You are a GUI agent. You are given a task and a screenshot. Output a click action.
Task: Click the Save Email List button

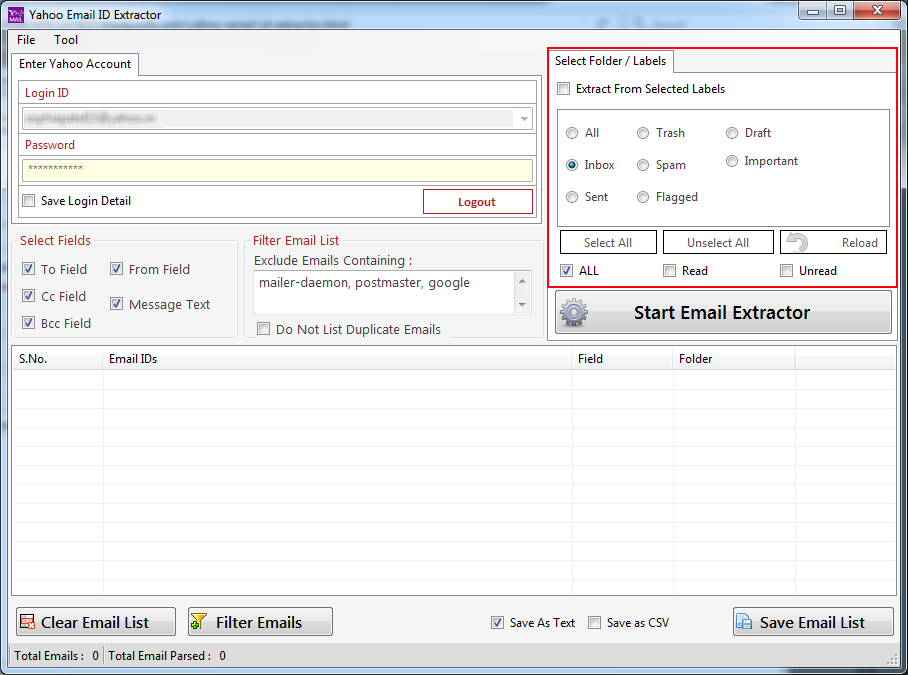(x=813, y=622)
